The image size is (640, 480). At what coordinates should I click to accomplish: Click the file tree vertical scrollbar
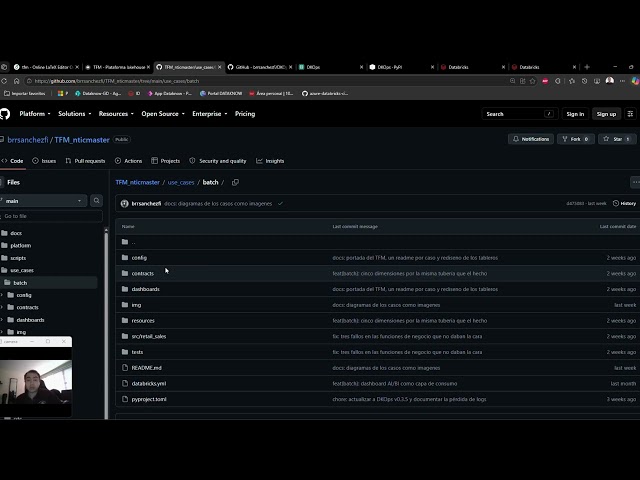click(x=106, y=322)
